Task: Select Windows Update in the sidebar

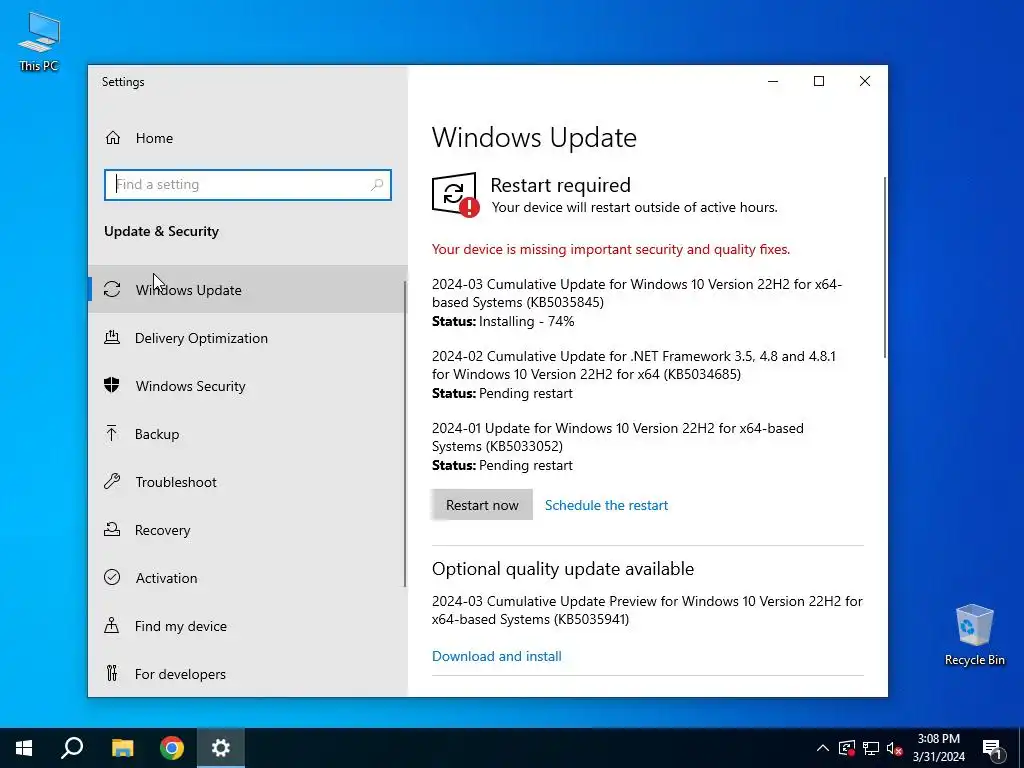Action: click(x=248, y=289)
